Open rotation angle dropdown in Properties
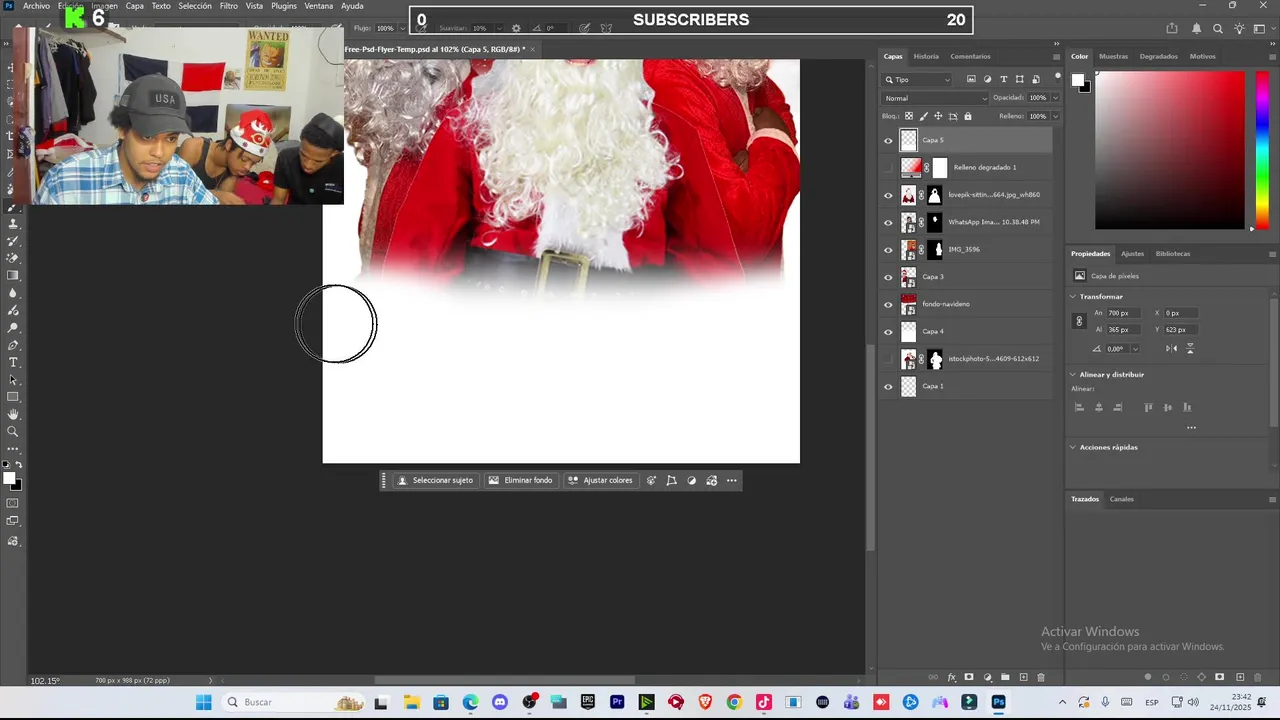The image size is (1280, 720). (1135, 349)
